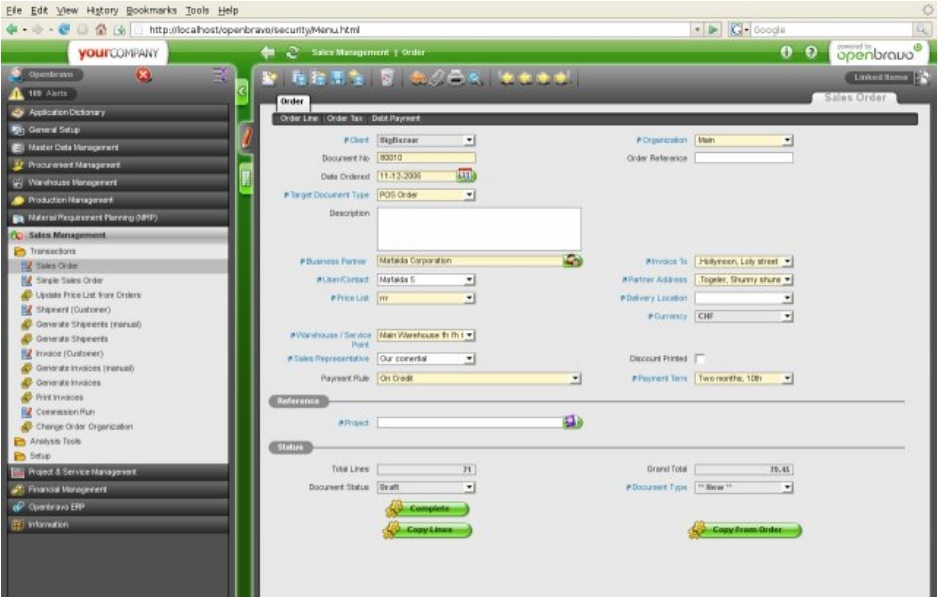Open the Linked Items button
Screen dimensions: 938x597
pyautogui.click(x=881, y=77)
